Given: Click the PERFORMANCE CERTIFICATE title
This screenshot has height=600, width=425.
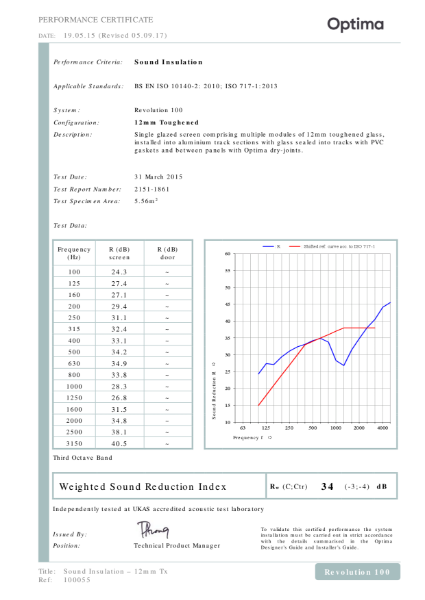Looking at the screenshot, I should (x=96, y=20).
